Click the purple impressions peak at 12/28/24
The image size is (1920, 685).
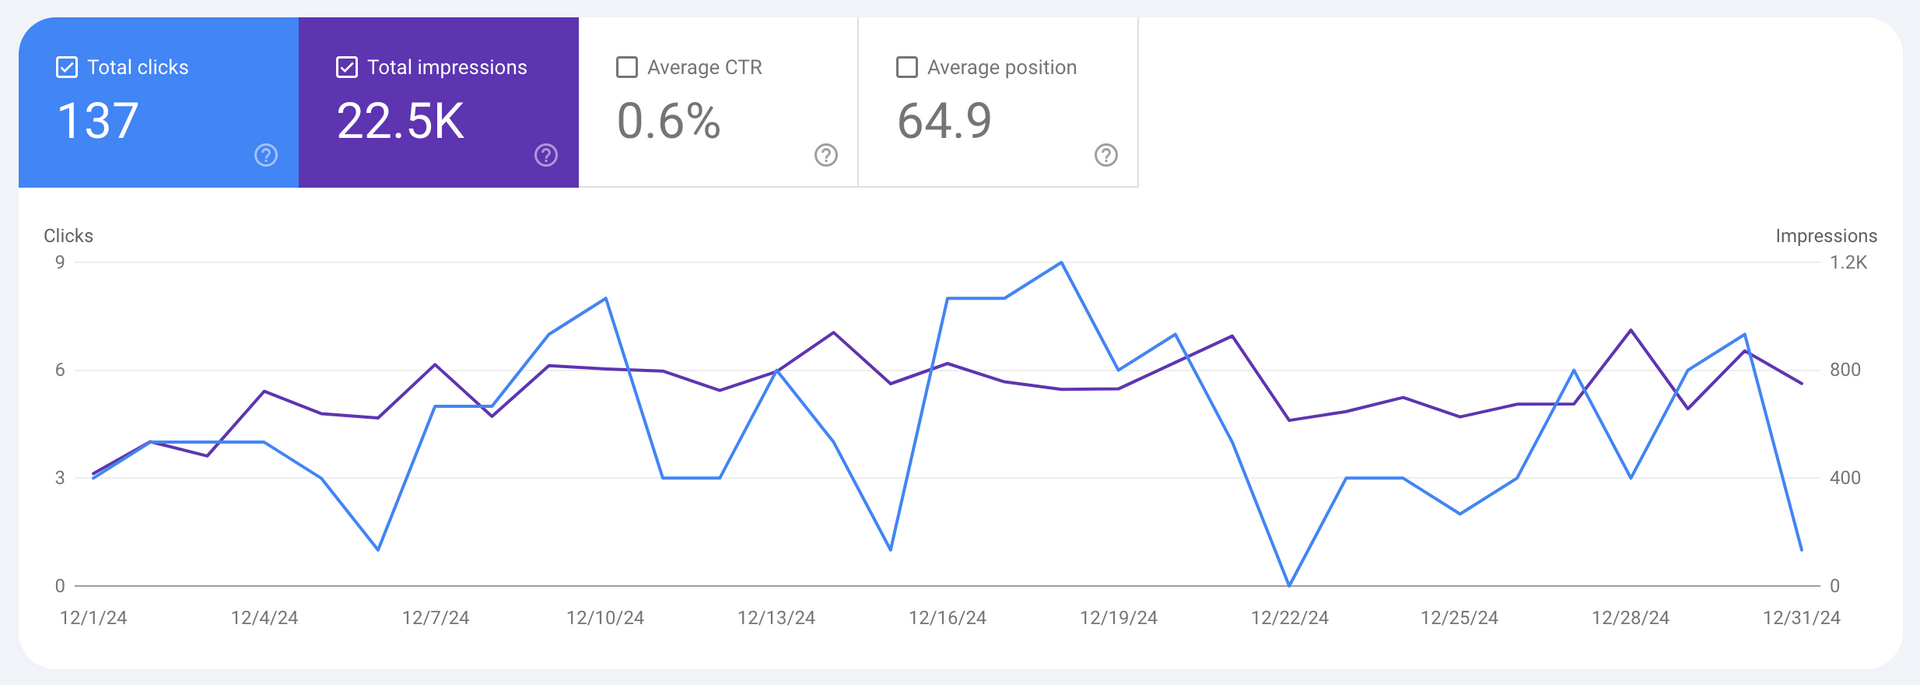click(1631, 330)
